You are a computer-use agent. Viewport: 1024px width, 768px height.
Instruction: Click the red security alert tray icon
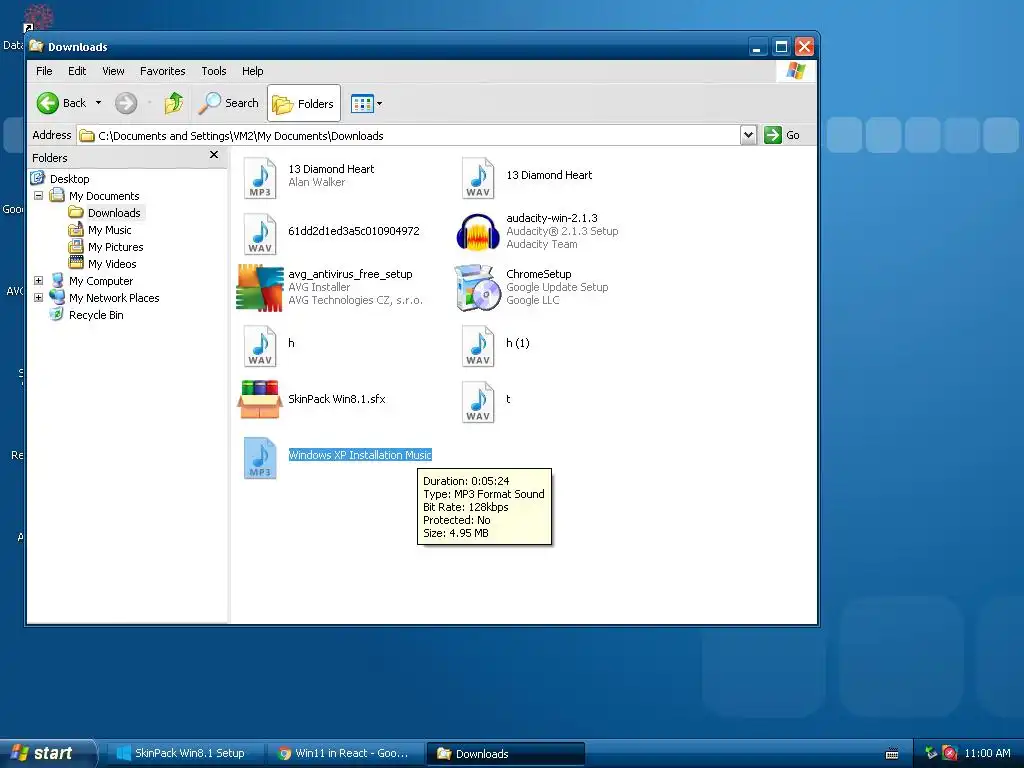click(950, 753)
